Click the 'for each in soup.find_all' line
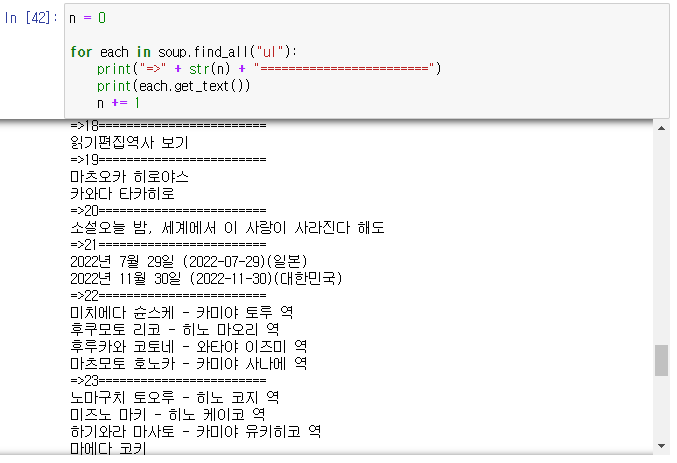Image resolution: width=677 pixels, height=463 pixels. point(183,52)
